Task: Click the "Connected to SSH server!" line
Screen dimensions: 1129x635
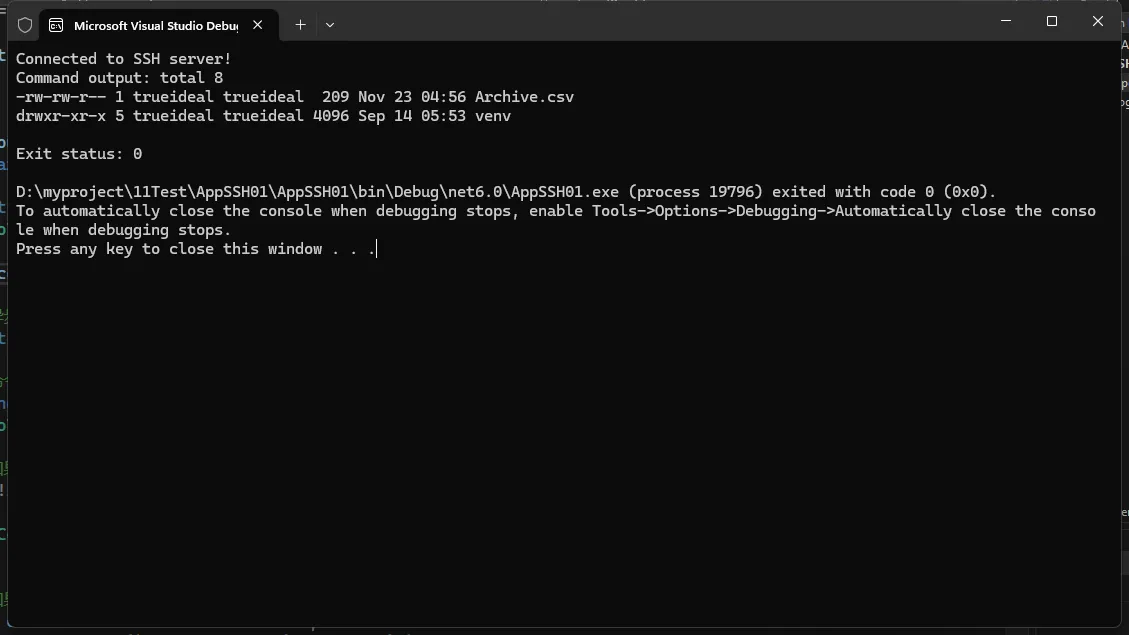Action: [x=123, y=59]
